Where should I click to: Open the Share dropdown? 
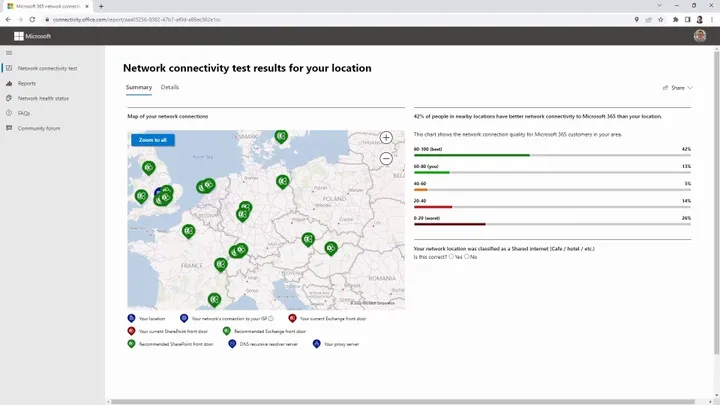click(x=678, y=88)
